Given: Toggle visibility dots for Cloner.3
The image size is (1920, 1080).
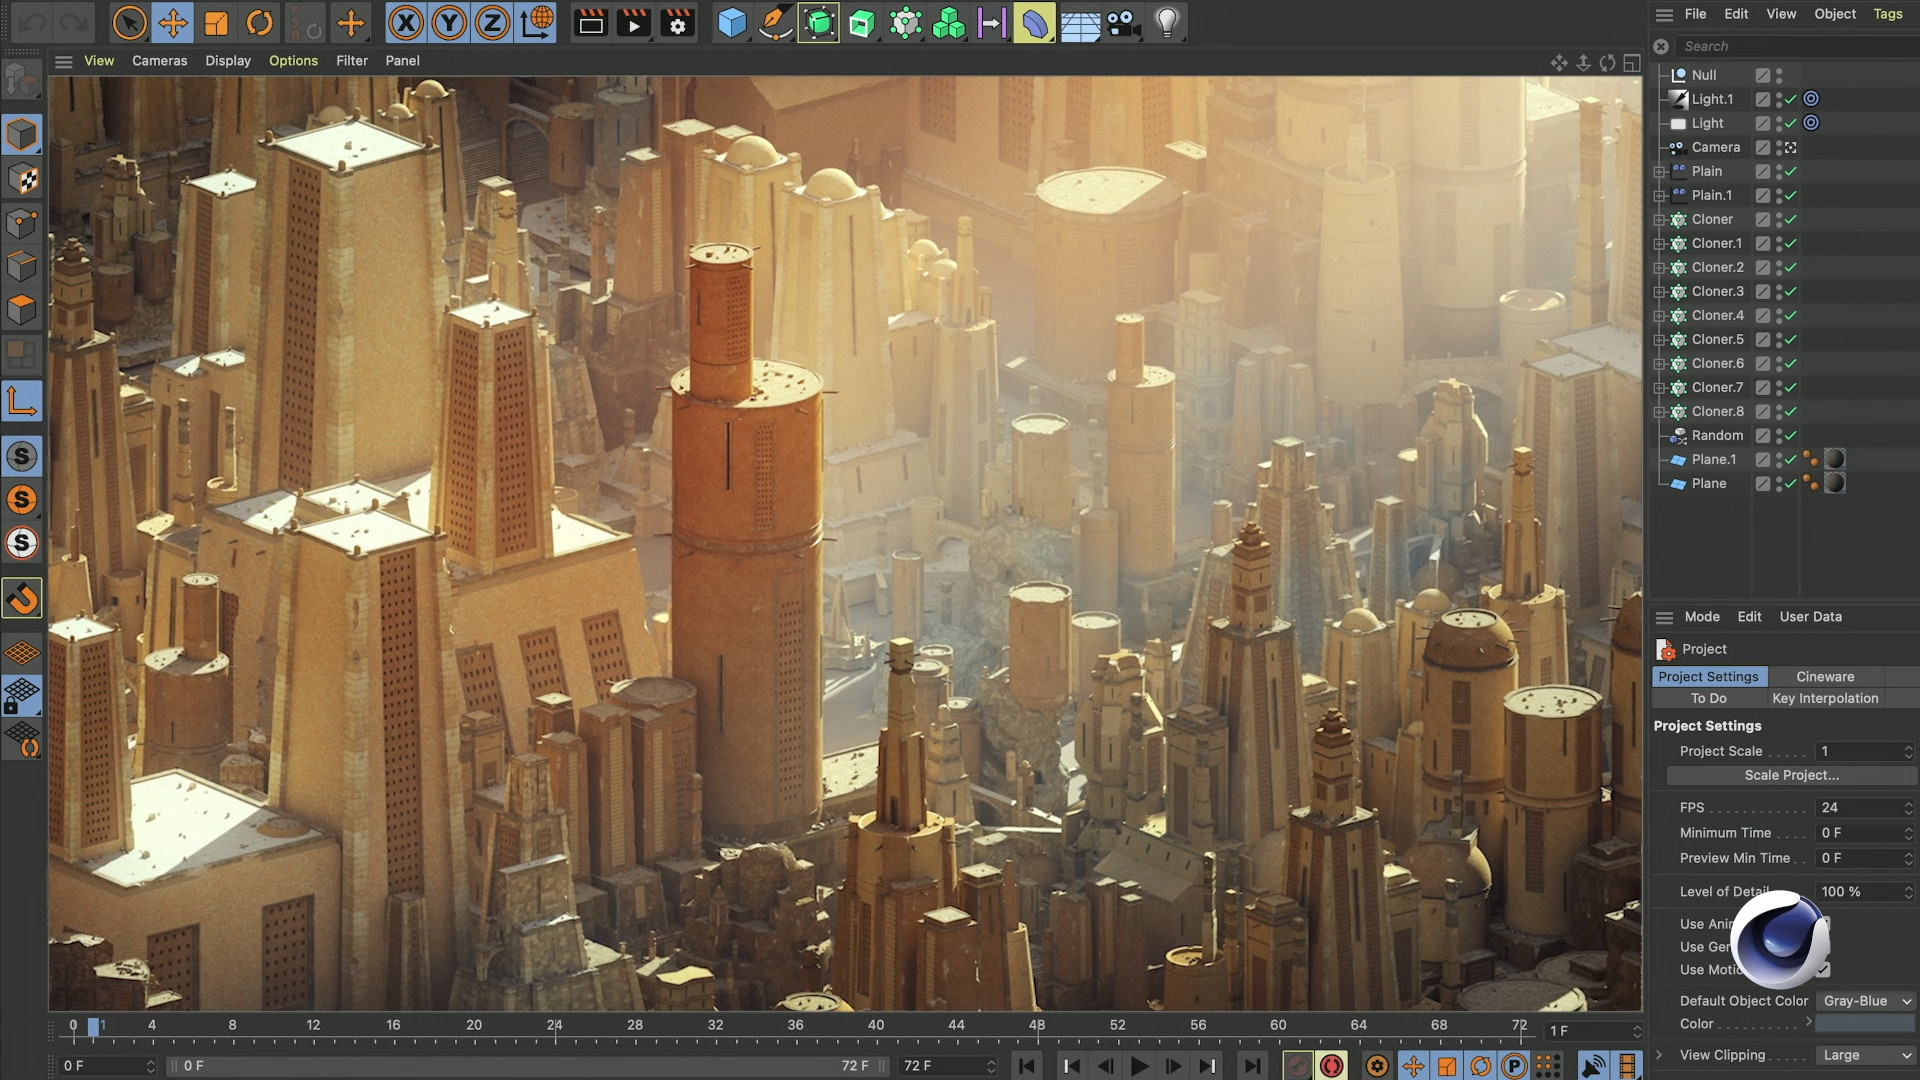Looking at the screenshot, I should coord(1779,291).
